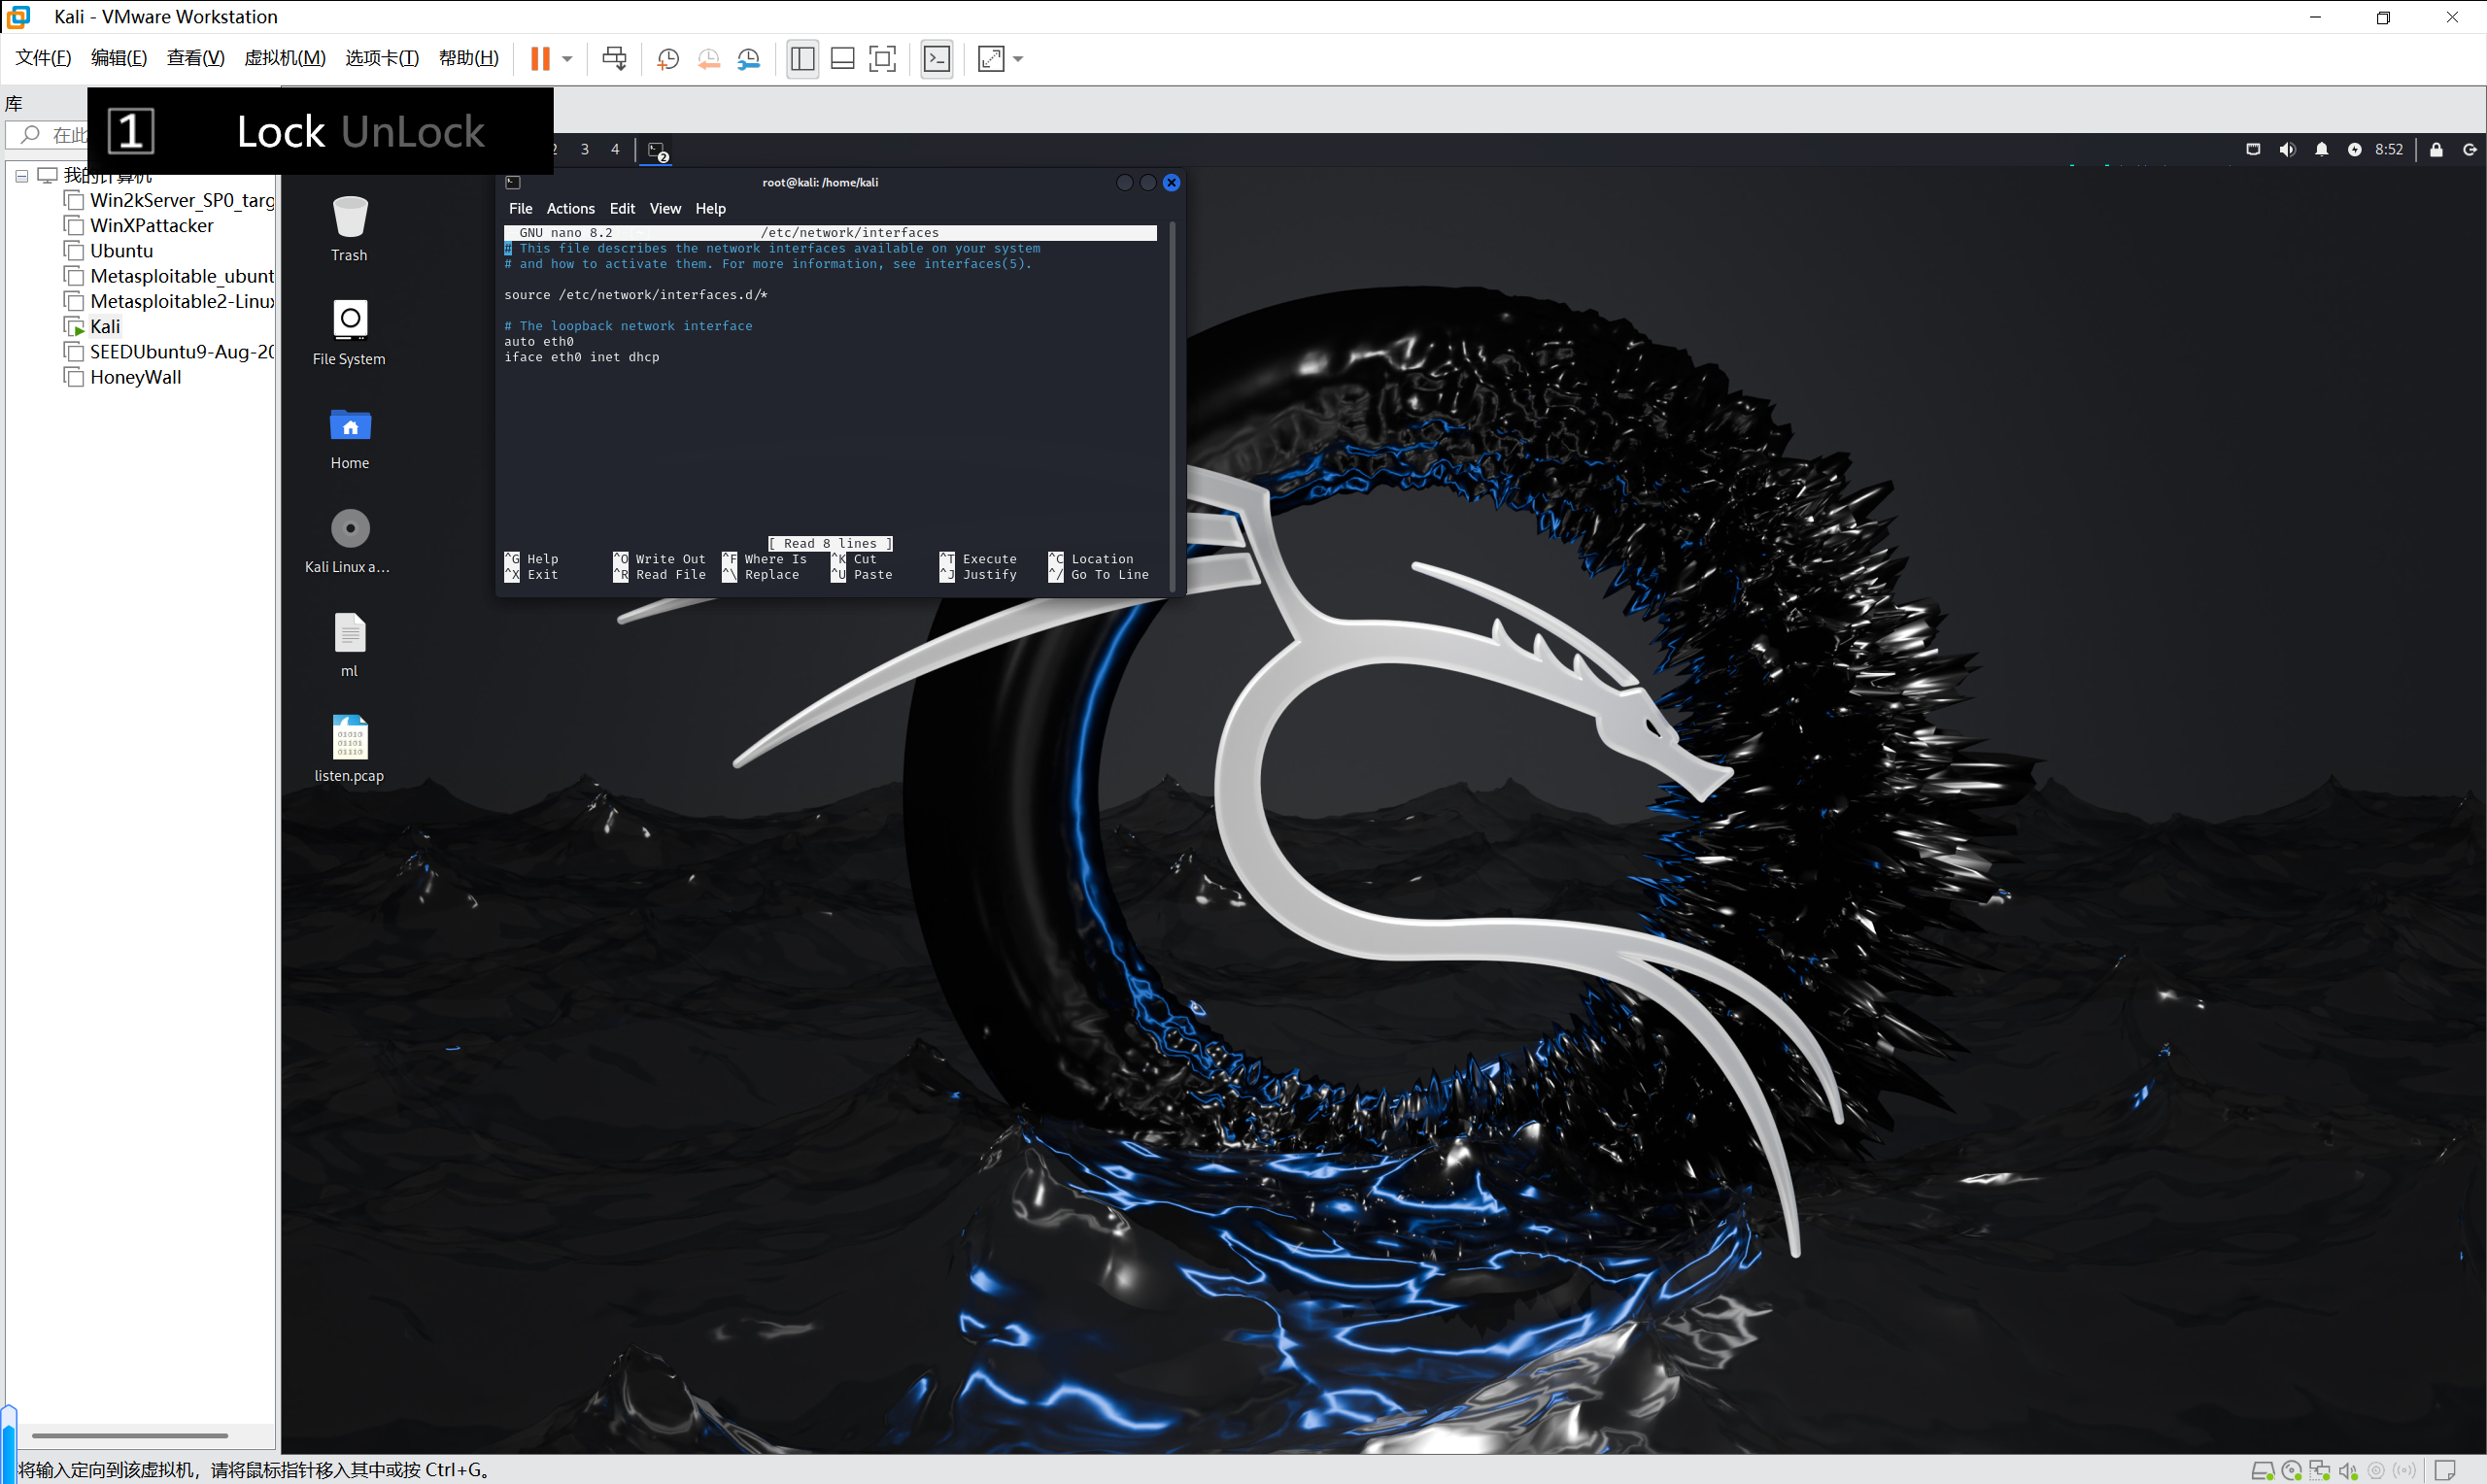Open the snapshot manager wrench icon

click(x=749, y=59)
